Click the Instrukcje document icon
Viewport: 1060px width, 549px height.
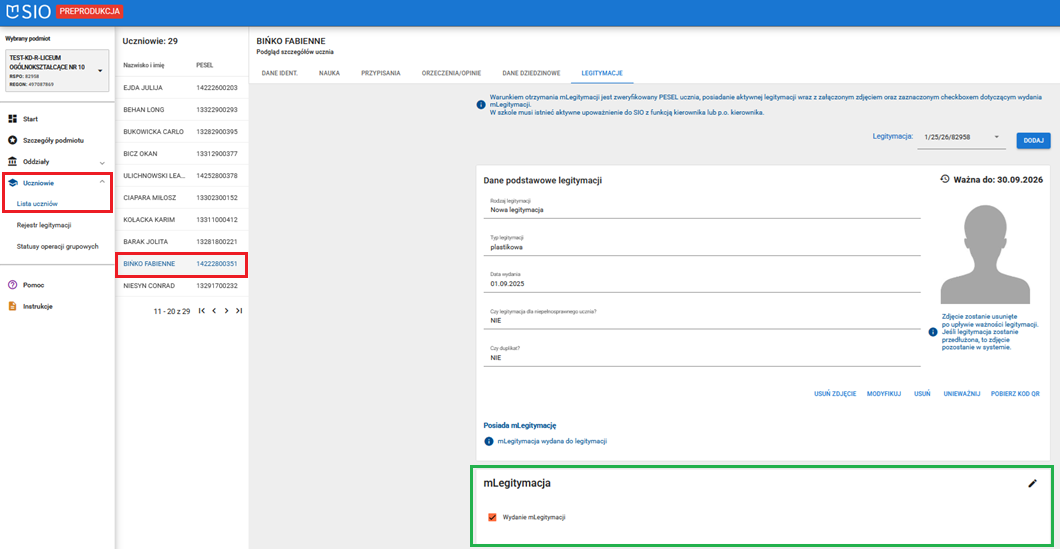(x=13, y=306)
